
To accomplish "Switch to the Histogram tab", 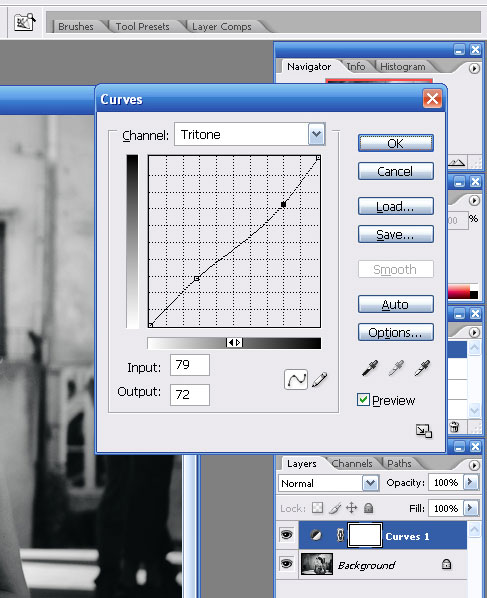I will 402,67.
